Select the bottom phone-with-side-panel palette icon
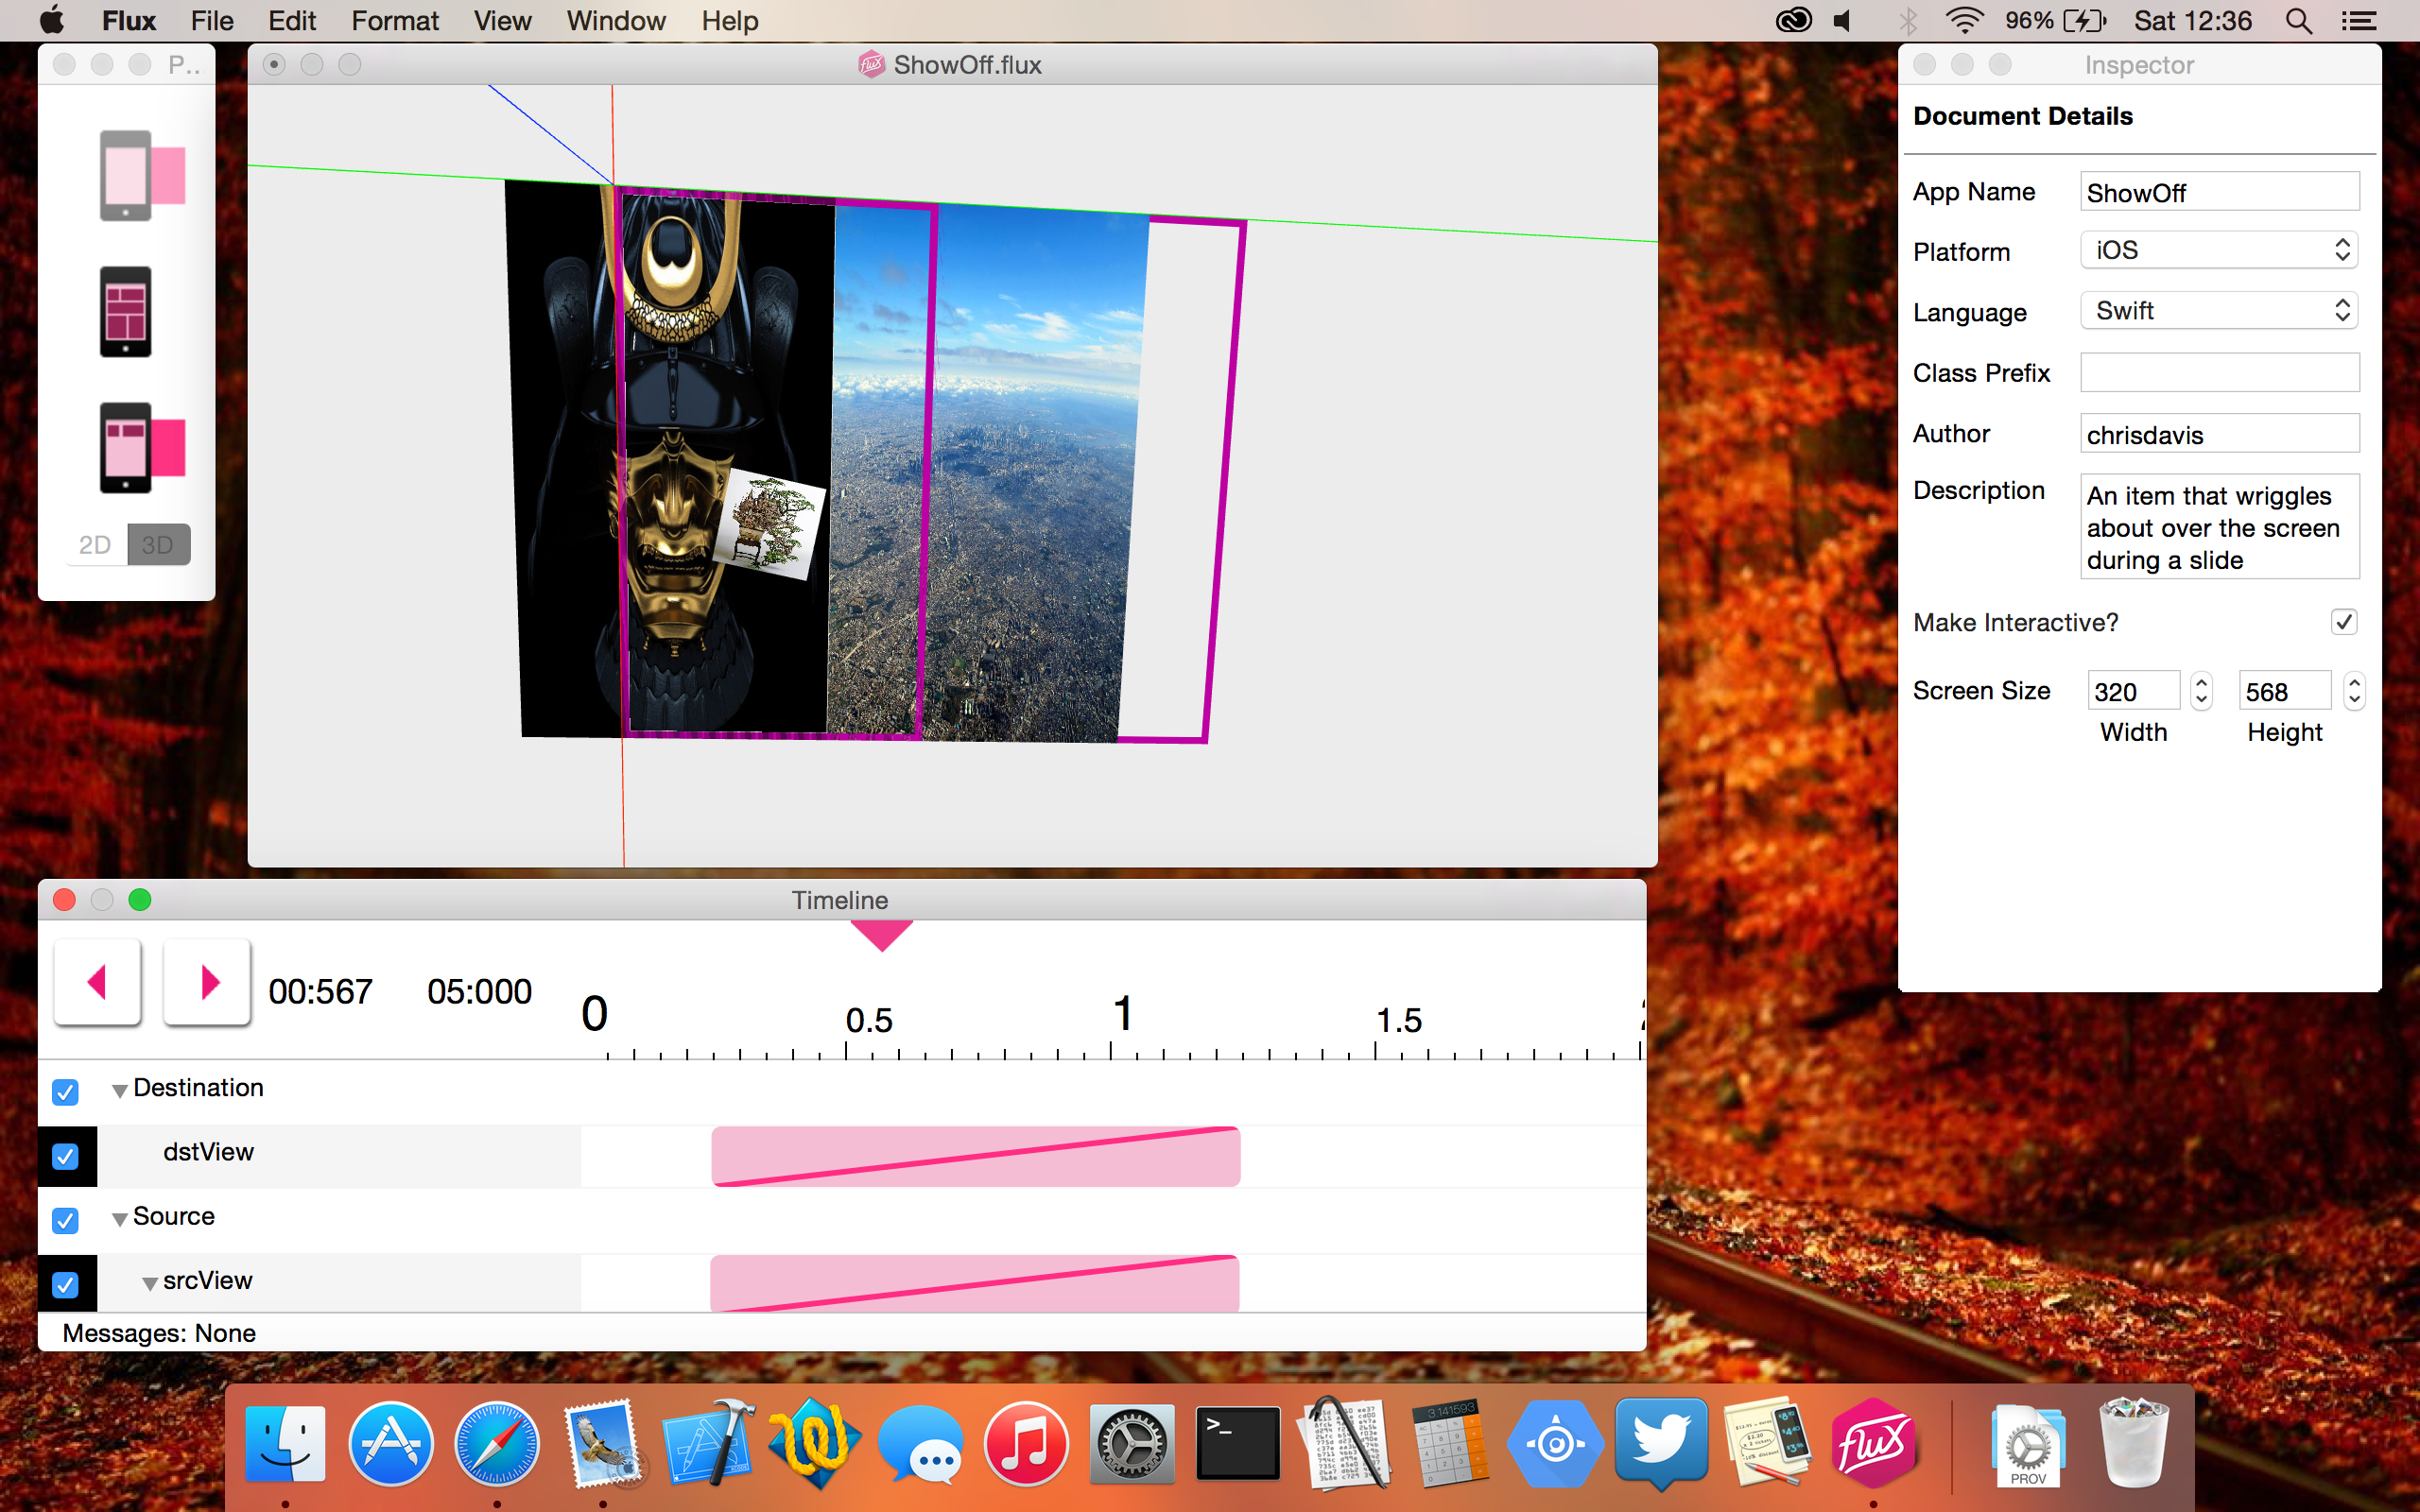The width and height of the screenshot is (2420, 1512). (x=141, y=447)
